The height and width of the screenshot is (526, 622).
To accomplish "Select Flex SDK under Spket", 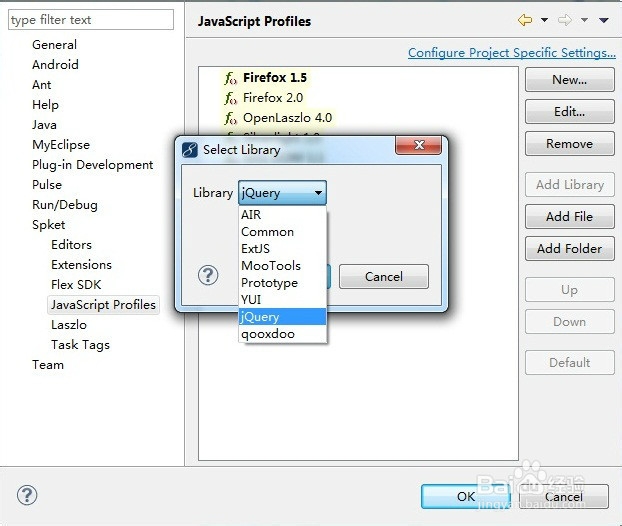I will point(76,285).
